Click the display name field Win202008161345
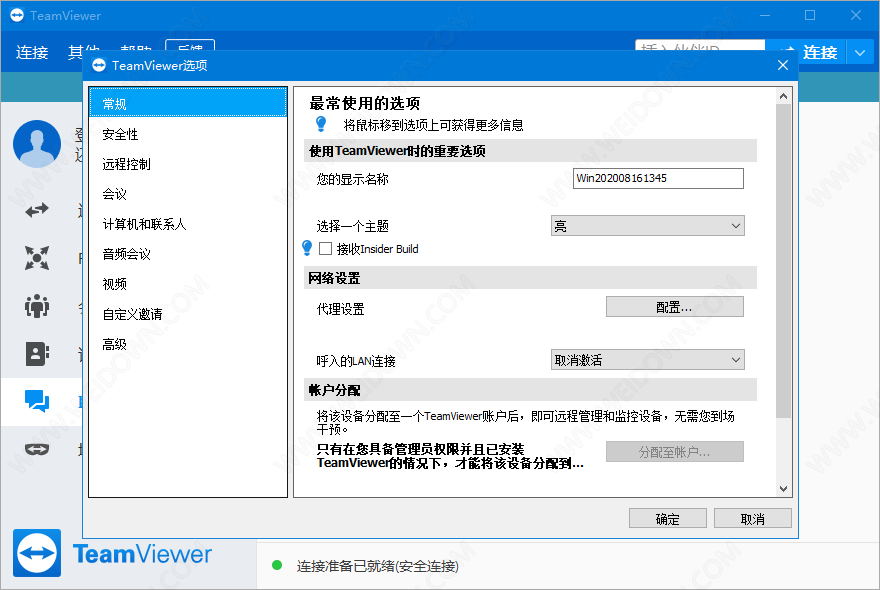 tap(658, 179)
